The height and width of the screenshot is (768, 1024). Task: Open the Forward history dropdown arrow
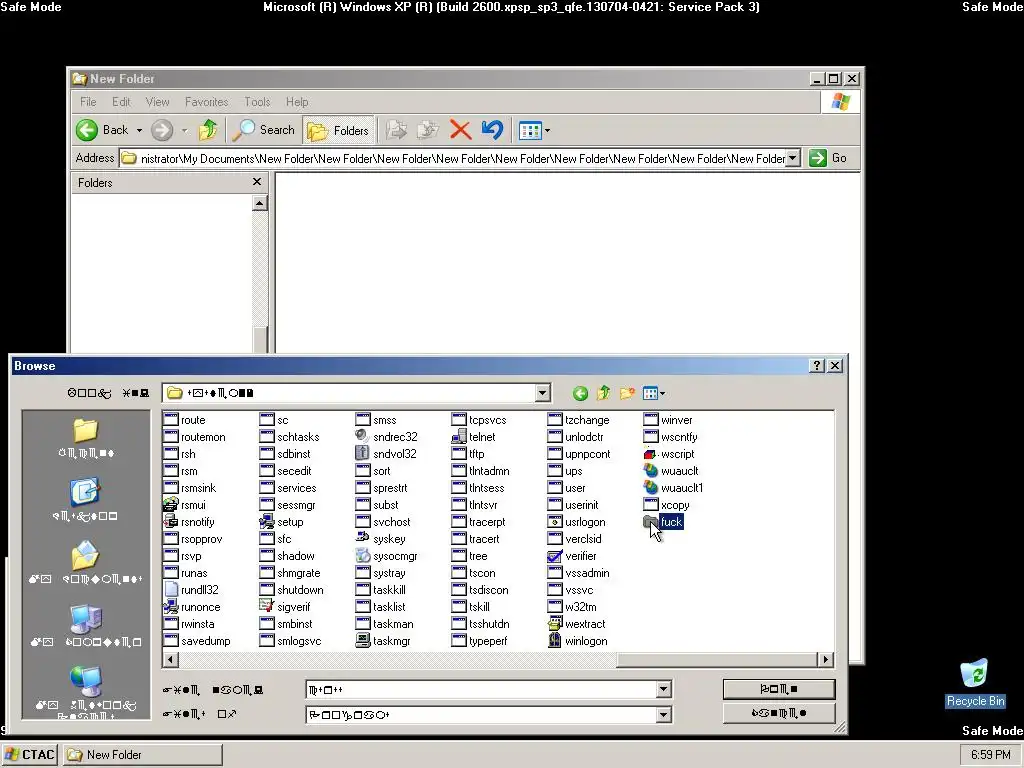(x=184, y=131)
